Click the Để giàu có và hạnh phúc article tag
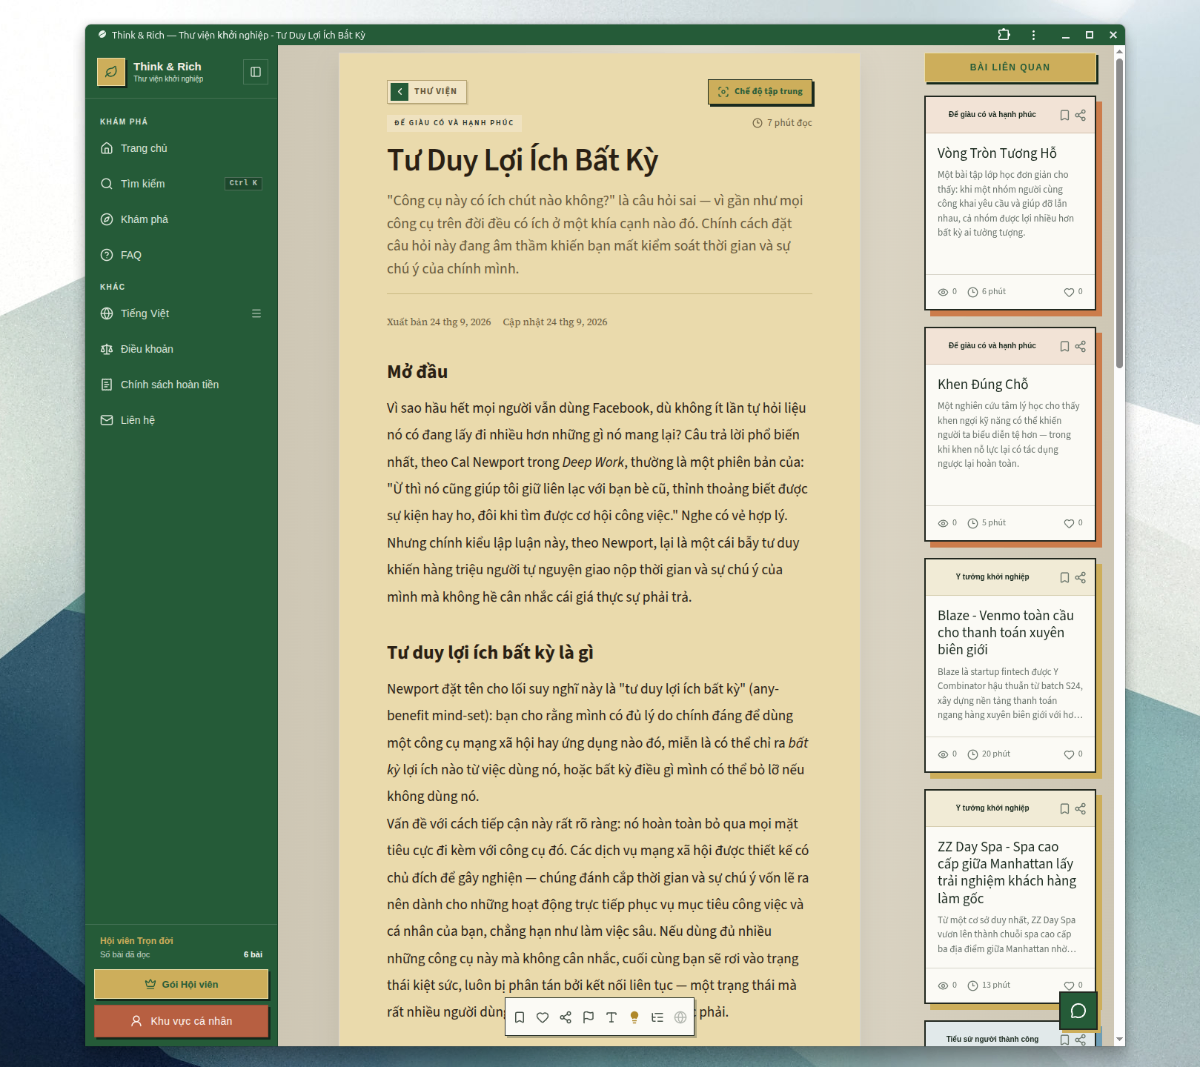This screenshot has height=1067, width=1200. tap(454, 123)
